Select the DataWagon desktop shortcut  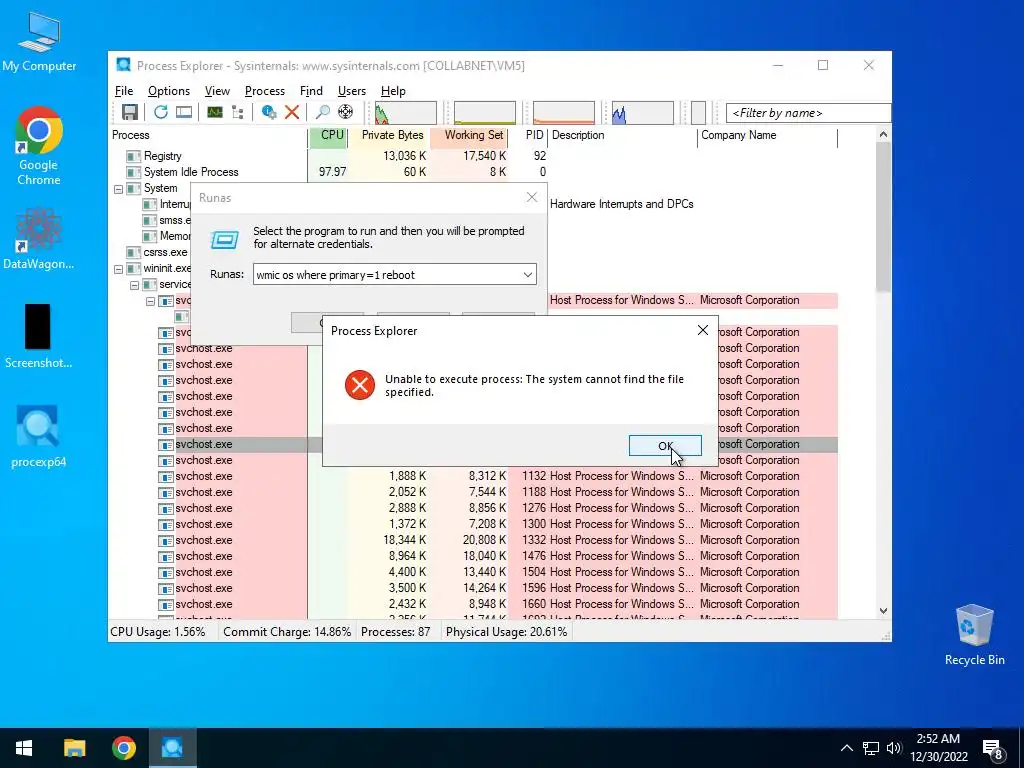pos(39,238)
